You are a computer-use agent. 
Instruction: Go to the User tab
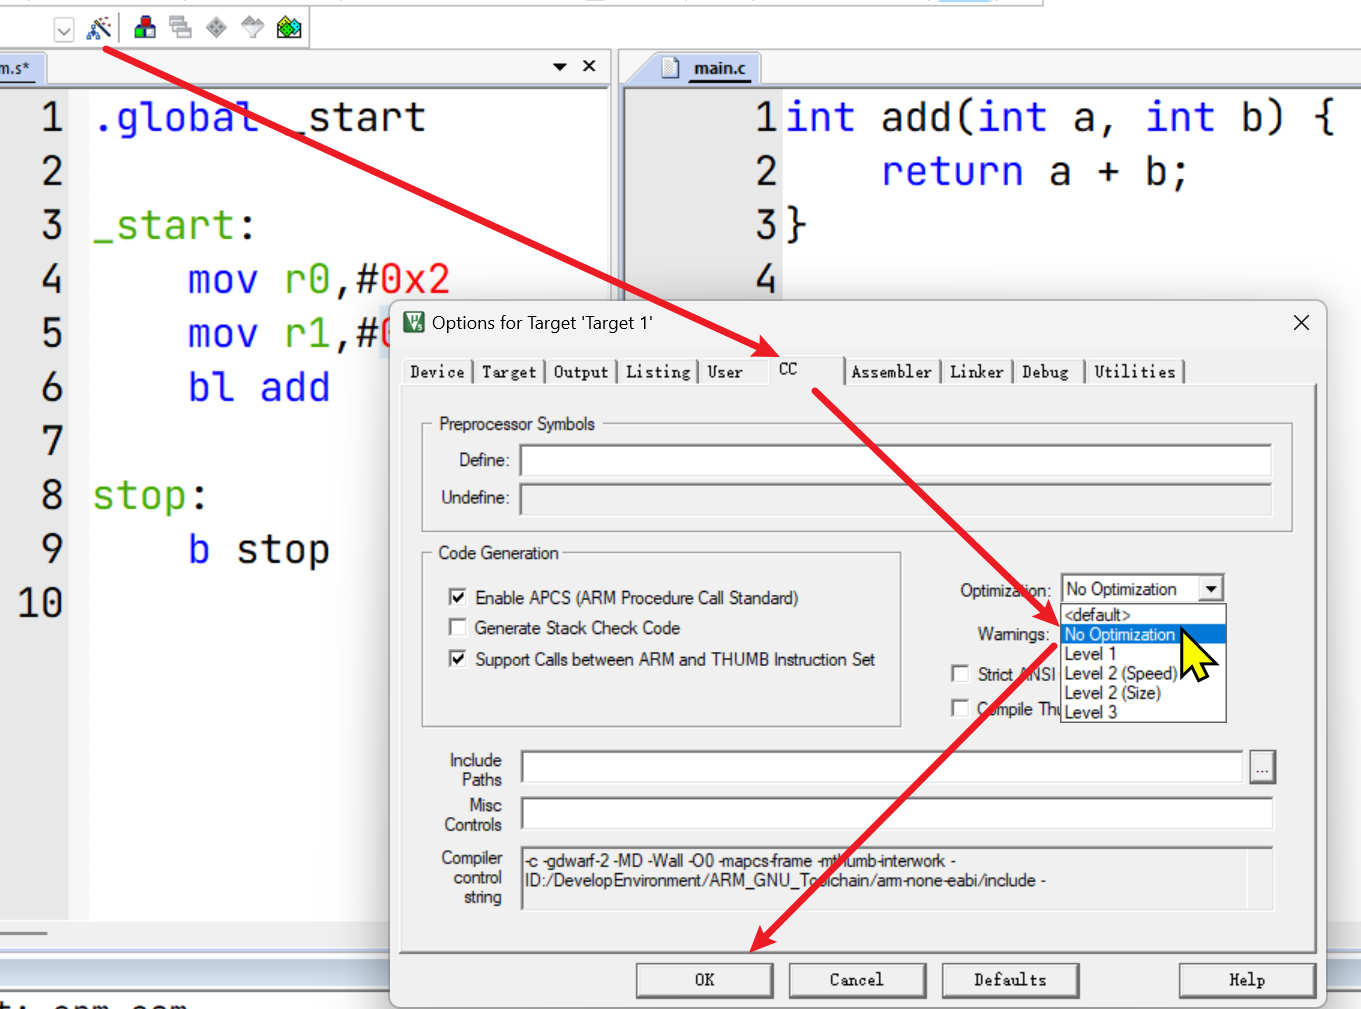click(x=725, y=372)
